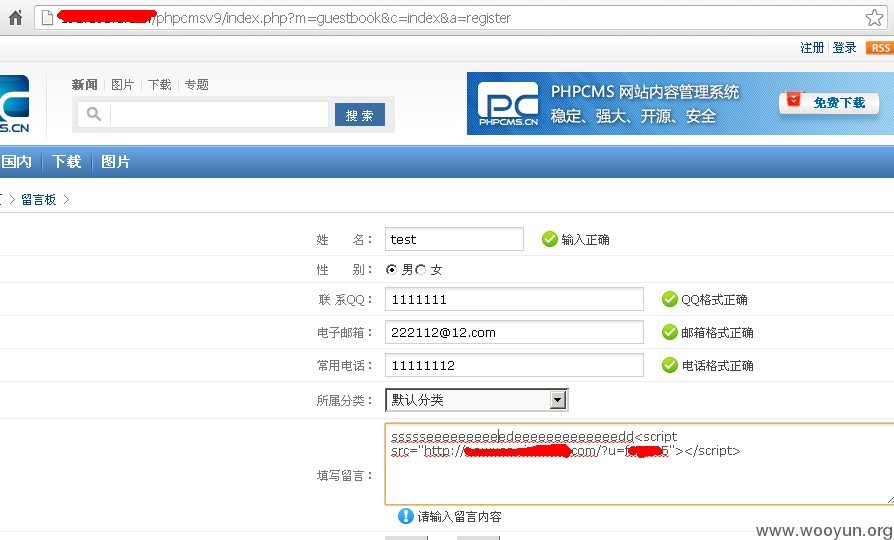Open the 新闻 search tab
The image size is (894, 540).
[x=84, y=85]
